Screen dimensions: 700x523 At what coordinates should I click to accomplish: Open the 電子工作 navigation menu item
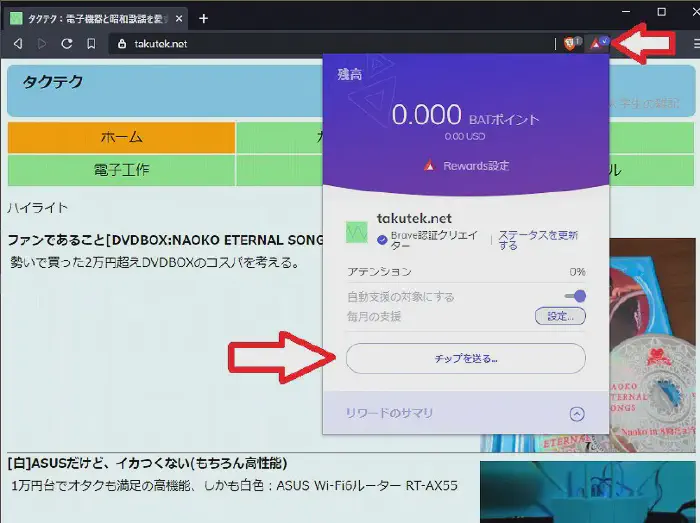(x=121, y=170)
